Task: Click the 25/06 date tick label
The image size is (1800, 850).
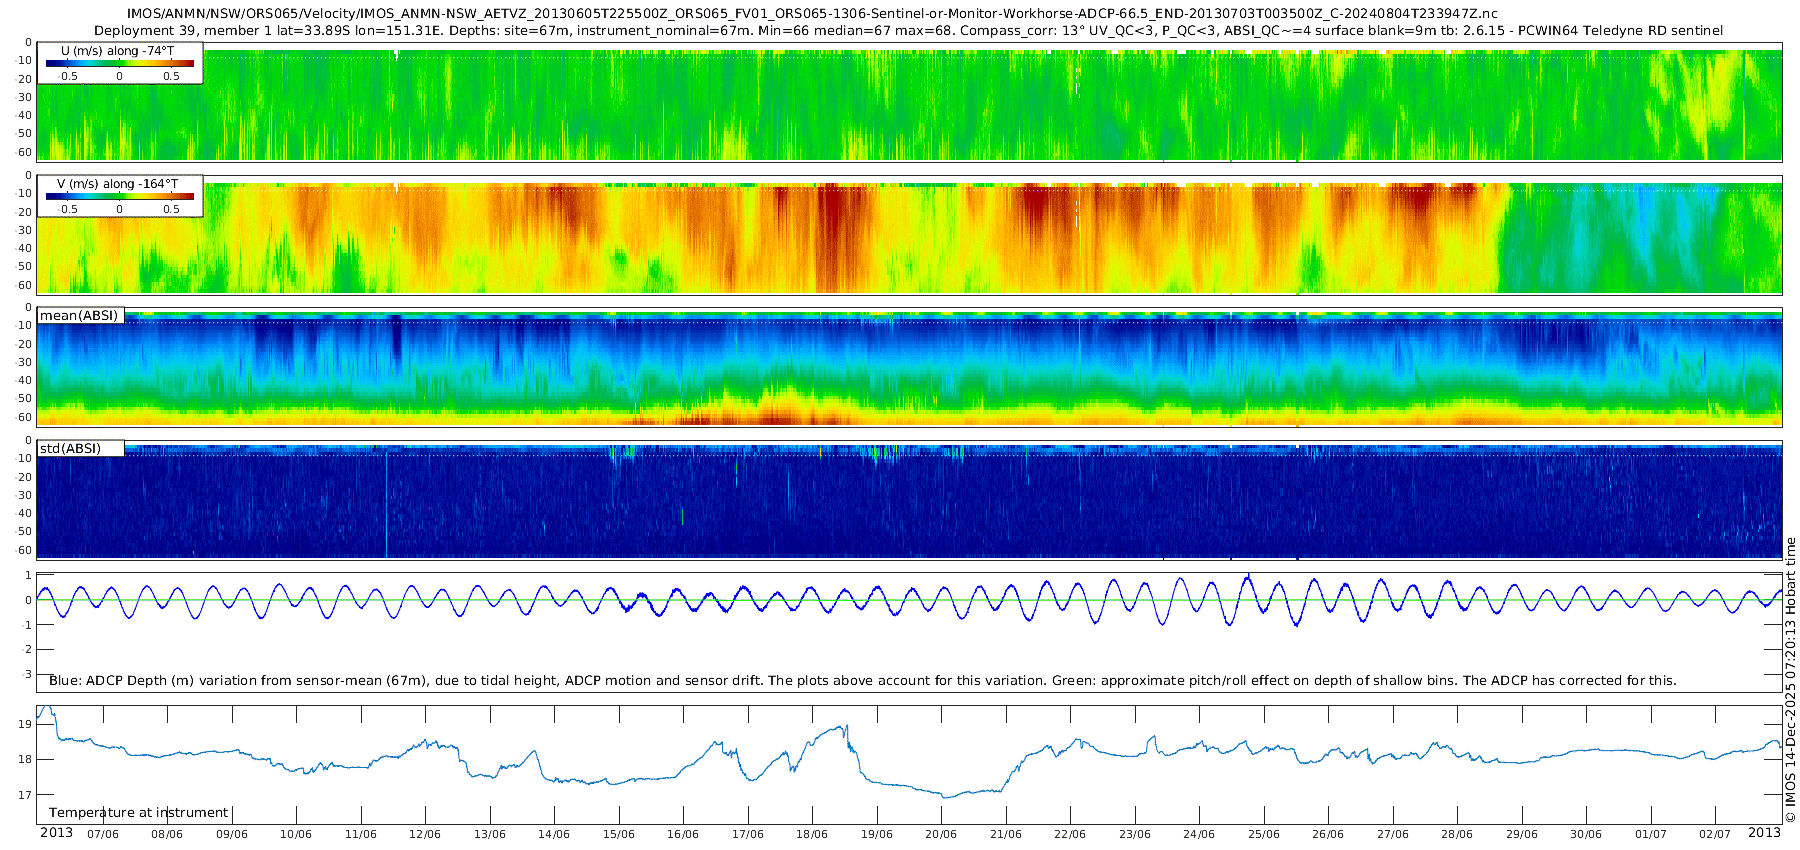Action: (x=1263, y=834)
